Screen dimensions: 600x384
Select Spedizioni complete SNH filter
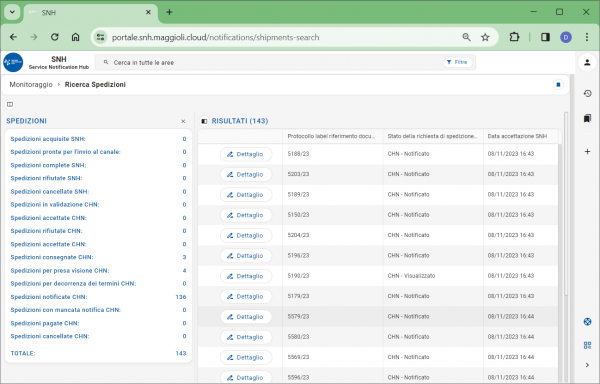[98, 165]
